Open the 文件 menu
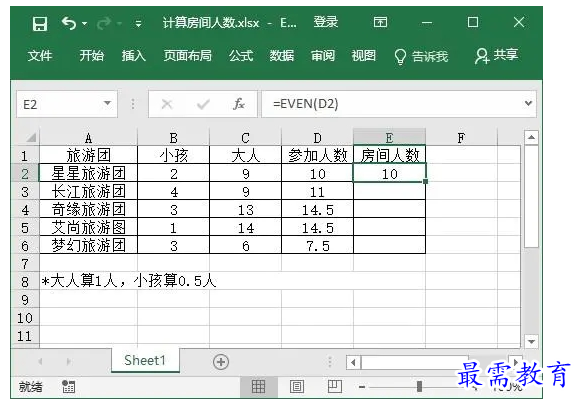 click(40, 56)
